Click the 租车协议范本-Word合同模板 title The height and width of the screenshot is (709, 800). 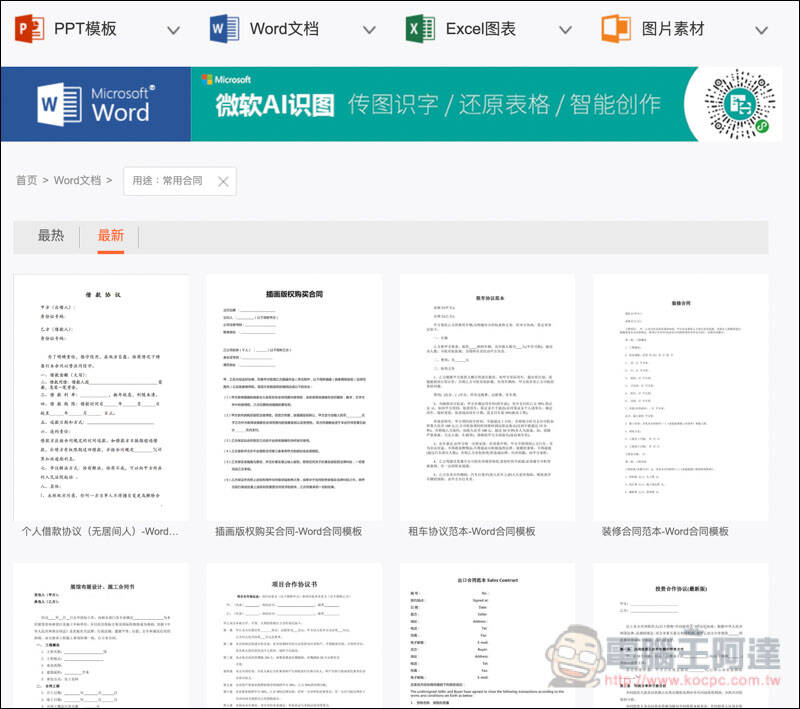click(472, 531)
